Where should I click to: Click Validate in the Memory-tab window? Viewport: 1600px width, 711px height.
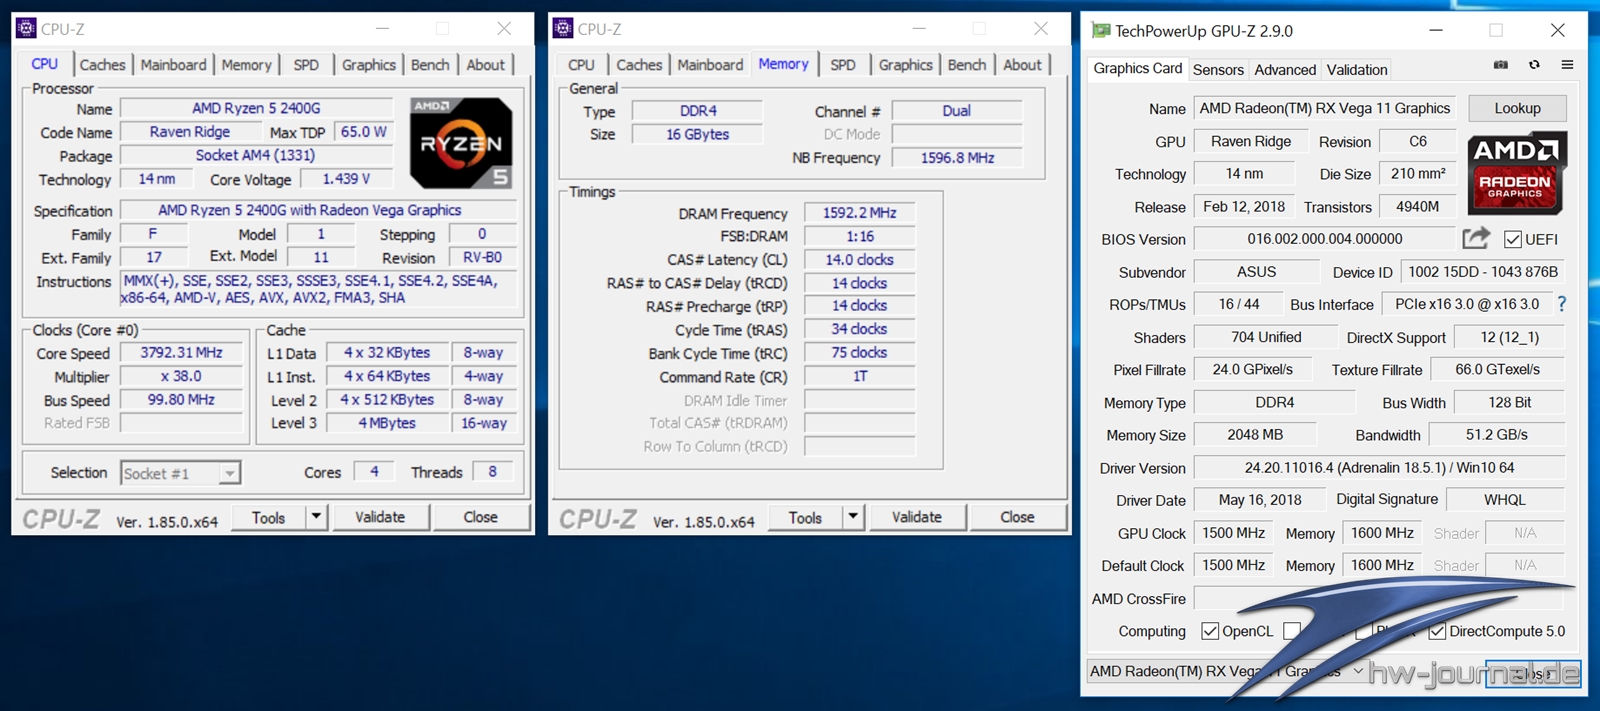[x=917, y=517]
